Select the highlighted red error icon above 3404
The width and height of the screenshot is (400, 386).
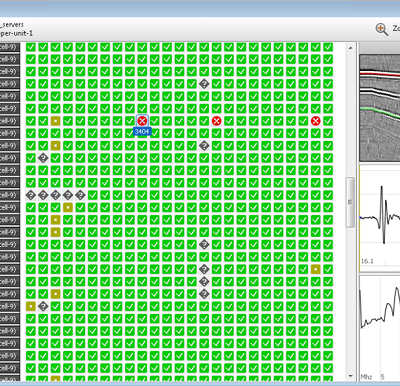click(x=142, y=121)
